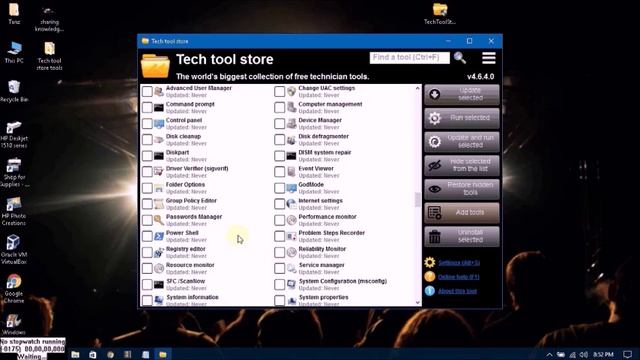Click the Advanced User Manager tool icon
This screenshot has width=640, height=360.
pyautogui.click(x=159, y=91)
